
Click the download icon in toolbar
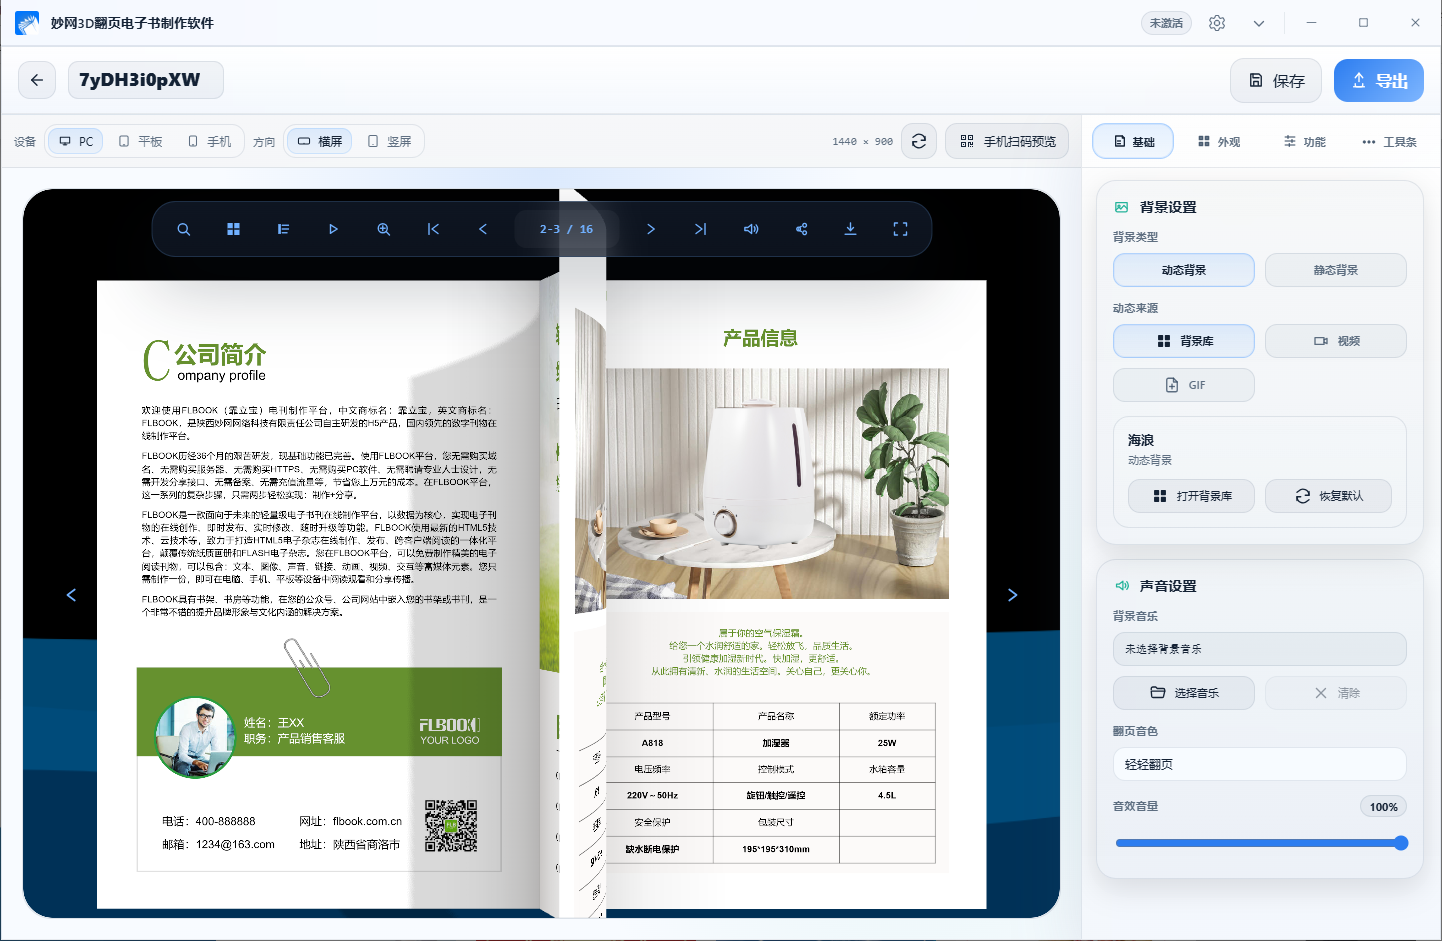850,229
